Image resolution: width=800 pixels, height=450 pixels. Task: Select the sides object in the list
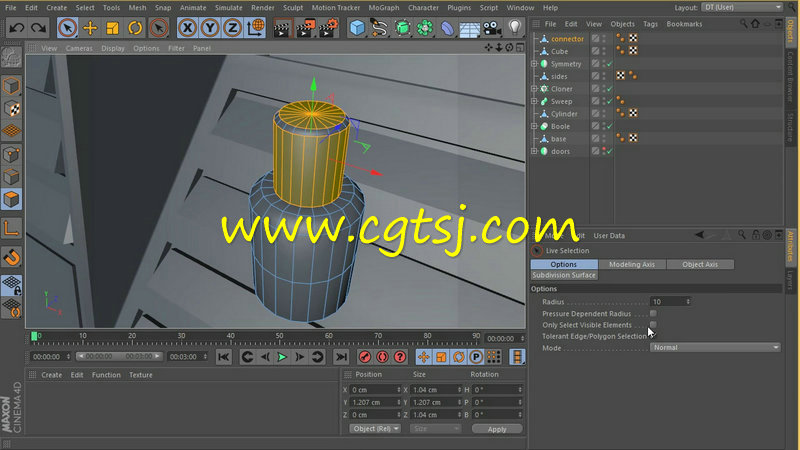pyautogui.click(x=559, y=77)
